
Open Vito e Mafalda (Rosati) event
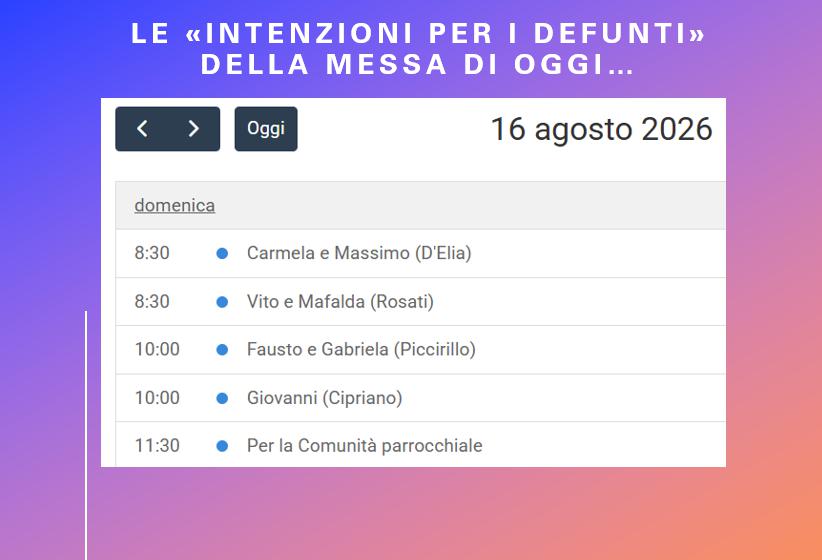(x=340, y=302)
